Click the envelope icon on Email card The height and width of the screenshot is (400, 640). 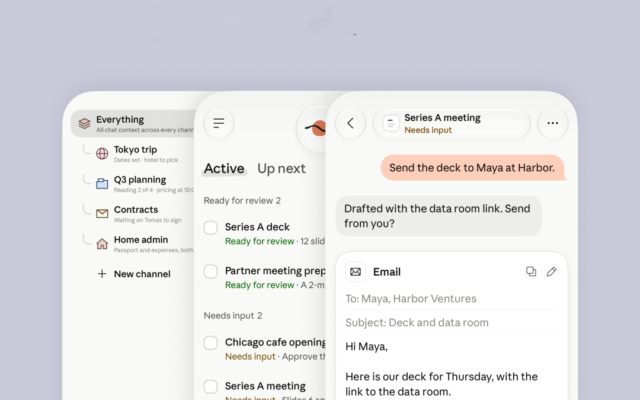coord(356,272)
